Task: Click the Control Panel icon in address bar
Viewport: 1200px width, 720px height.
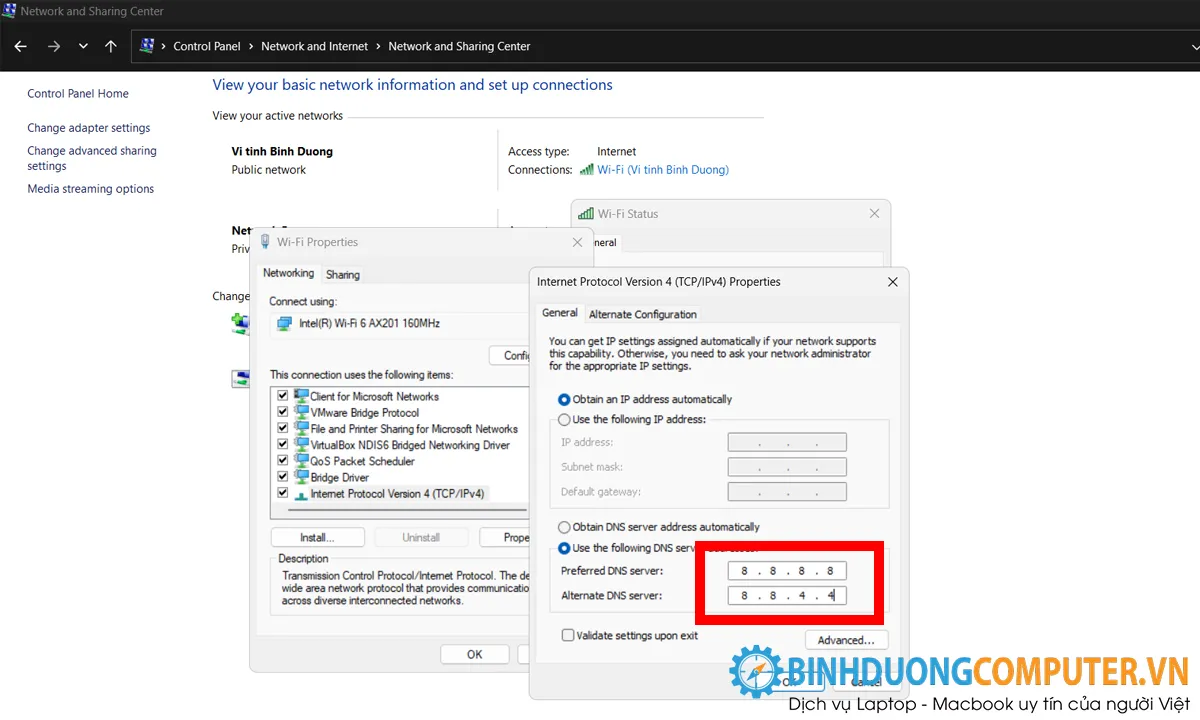Action: click(147, 45)
